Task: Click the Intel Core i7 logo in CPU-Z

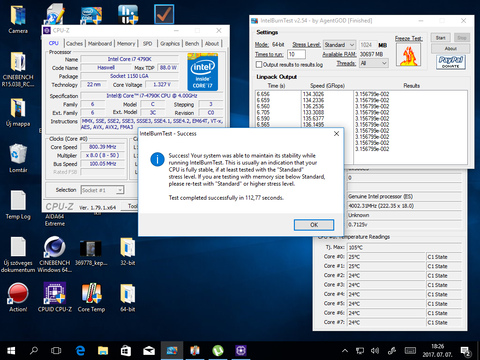Action: point(203,72)
